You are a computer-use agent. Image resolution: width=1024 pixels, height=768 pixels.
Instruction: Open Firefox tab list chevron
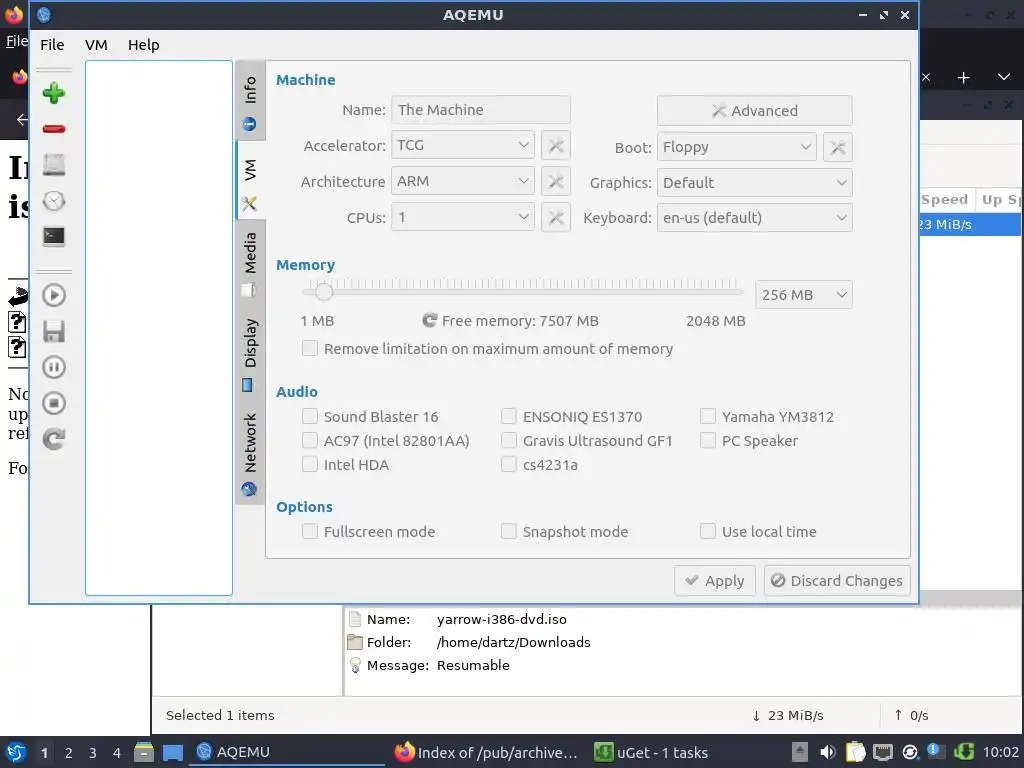[1004, 78]
